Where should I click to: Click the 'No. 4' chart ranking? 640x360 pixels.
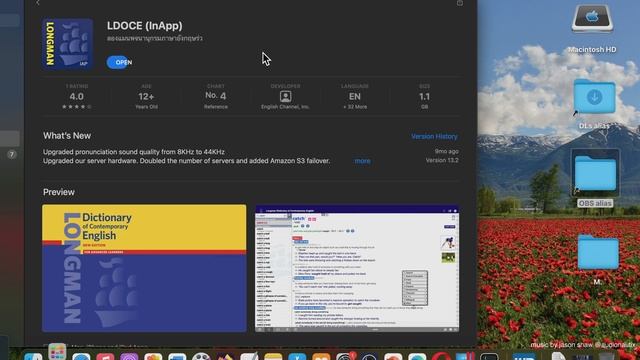(216, 96)
